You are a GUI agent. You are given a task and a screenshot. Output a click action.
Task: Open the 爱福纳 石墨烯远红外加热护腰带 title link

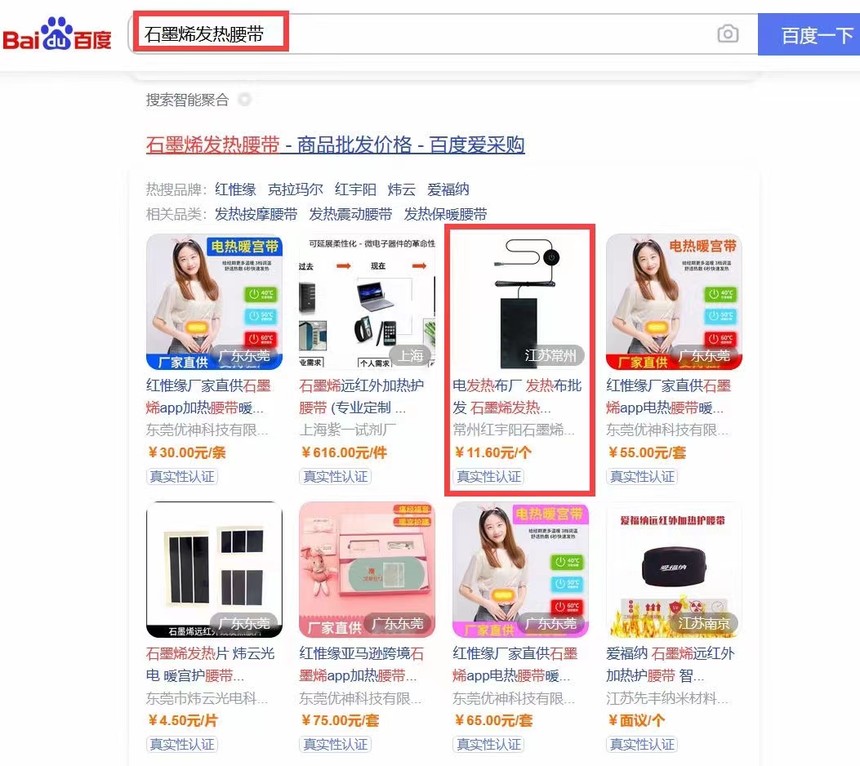coord(670,664)
